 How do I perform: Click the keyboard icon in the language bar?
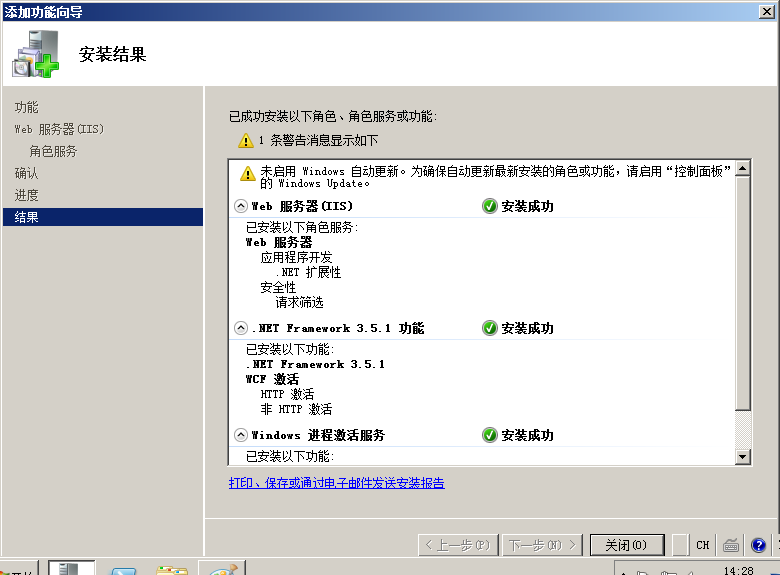click(x=731, y=545)
